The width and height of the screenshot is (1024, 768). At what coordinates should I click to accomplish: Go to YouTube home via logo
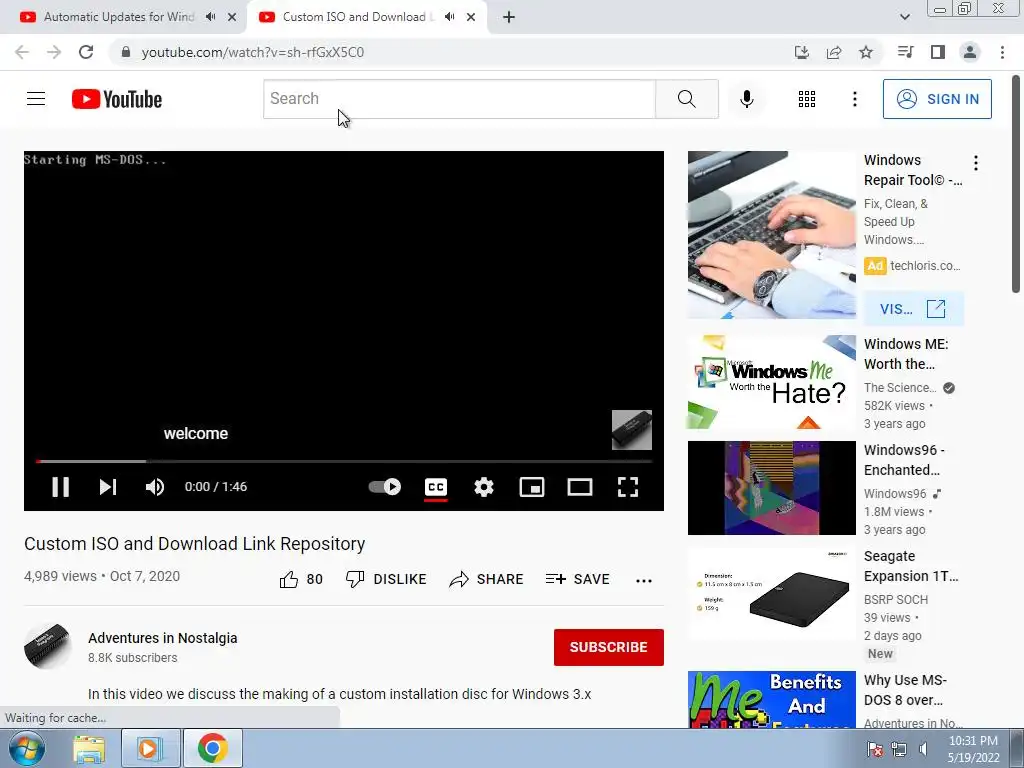coord(117,99)
